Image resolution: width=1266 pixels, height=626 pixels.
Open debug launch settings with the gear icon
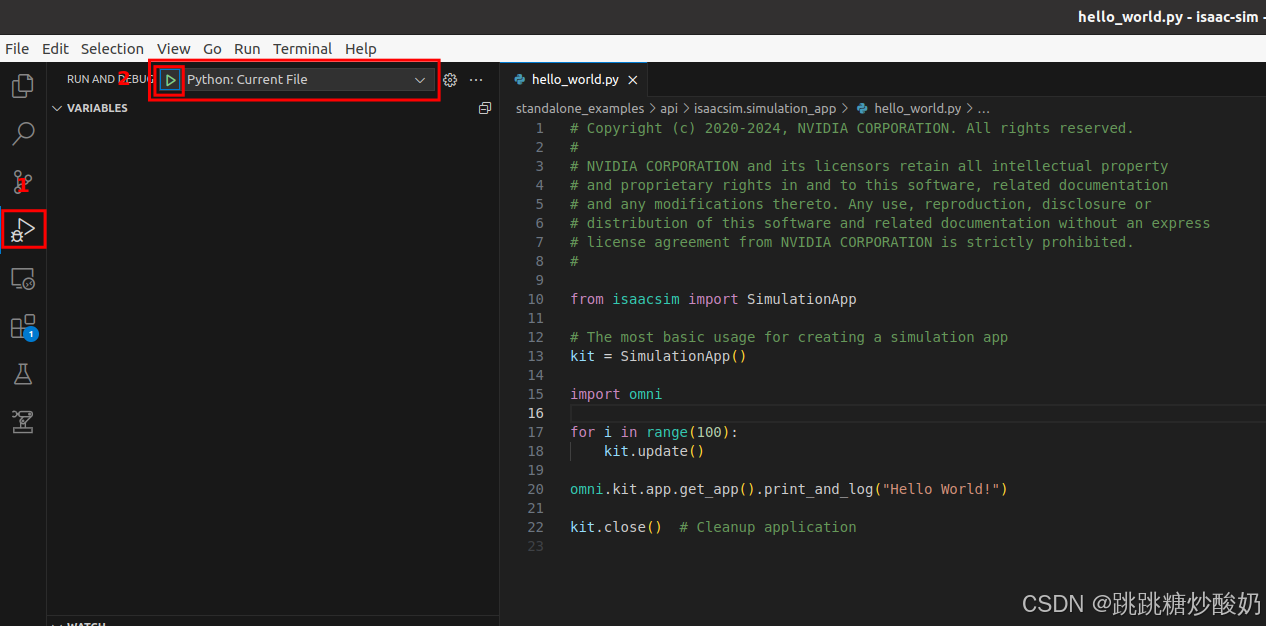click(449, 79)
